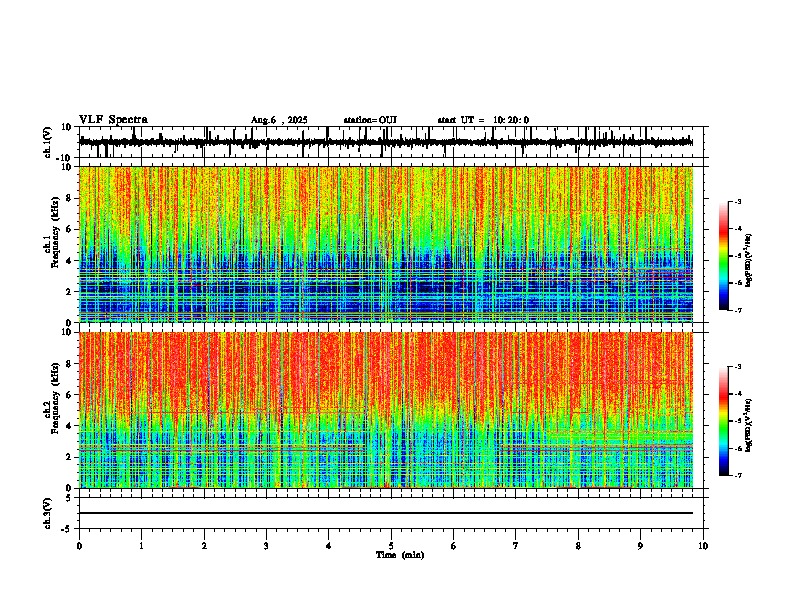792x612 pixels.
Task: Click the "station=OUI" header label
Action: 370,120
